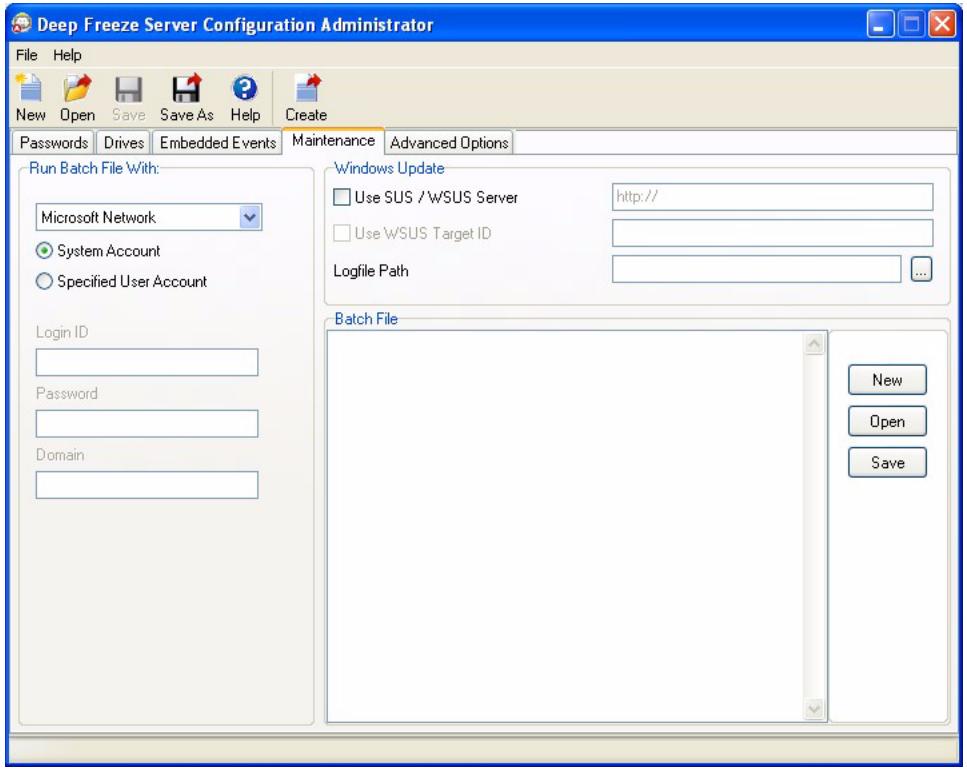The height and width of the screenshot is (773, 967).
Task: Click the Domain input field
Action: pyautogui.click(x=147, y=485)
